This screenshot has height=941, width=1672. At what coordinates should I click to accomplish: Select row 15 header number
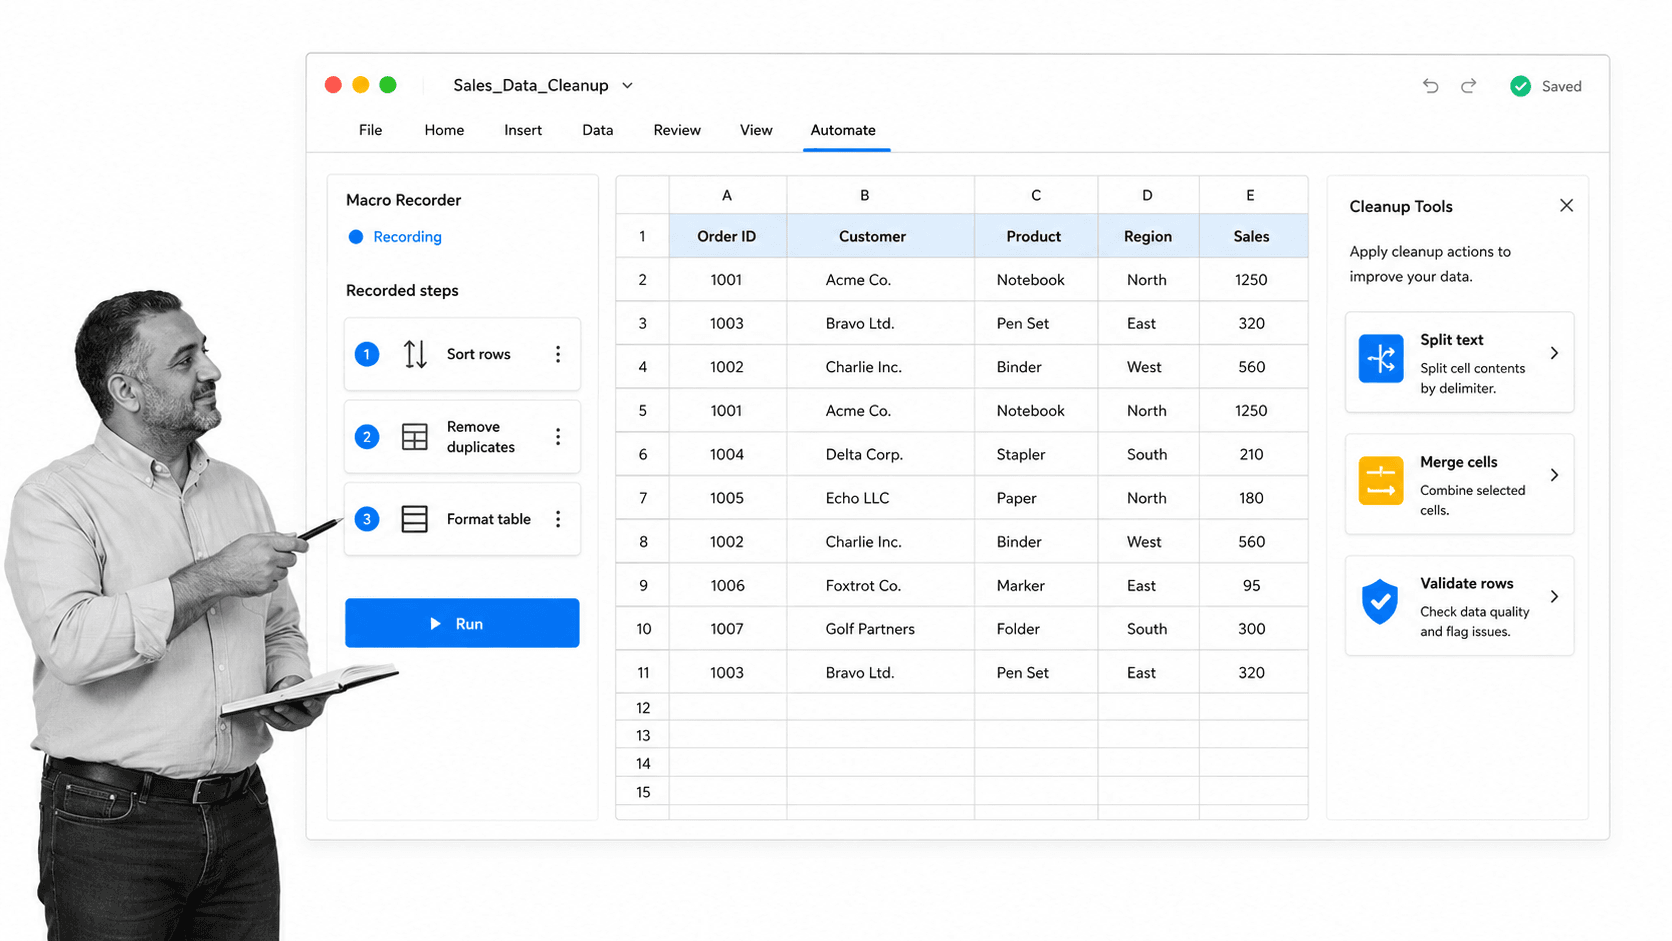coord(643,792)
